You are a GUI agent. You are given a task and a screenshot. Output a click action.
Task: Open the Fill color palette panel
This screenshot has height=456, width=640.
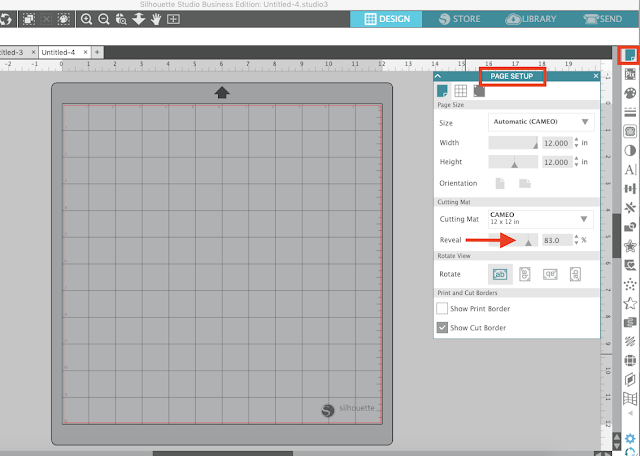point(630,93)
